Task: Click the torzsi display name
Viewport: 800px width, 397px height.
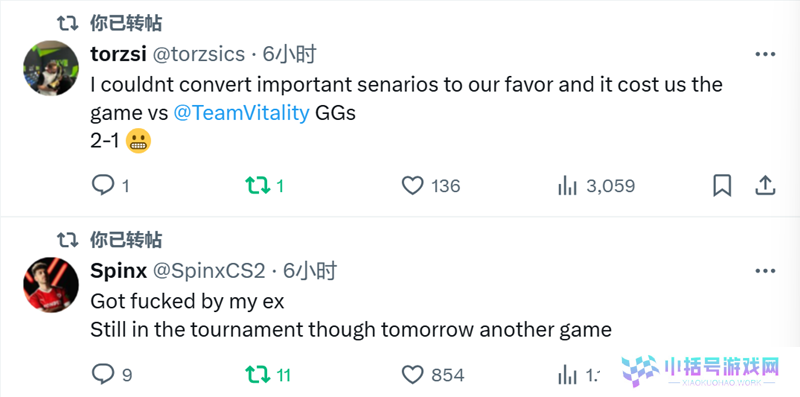Action: point(118,54)
